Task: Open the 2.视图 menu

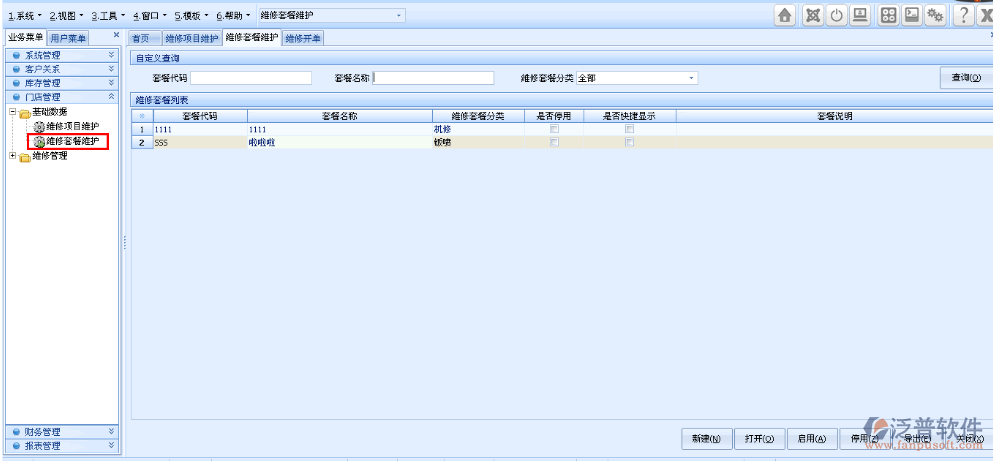Action: (66, 15)
